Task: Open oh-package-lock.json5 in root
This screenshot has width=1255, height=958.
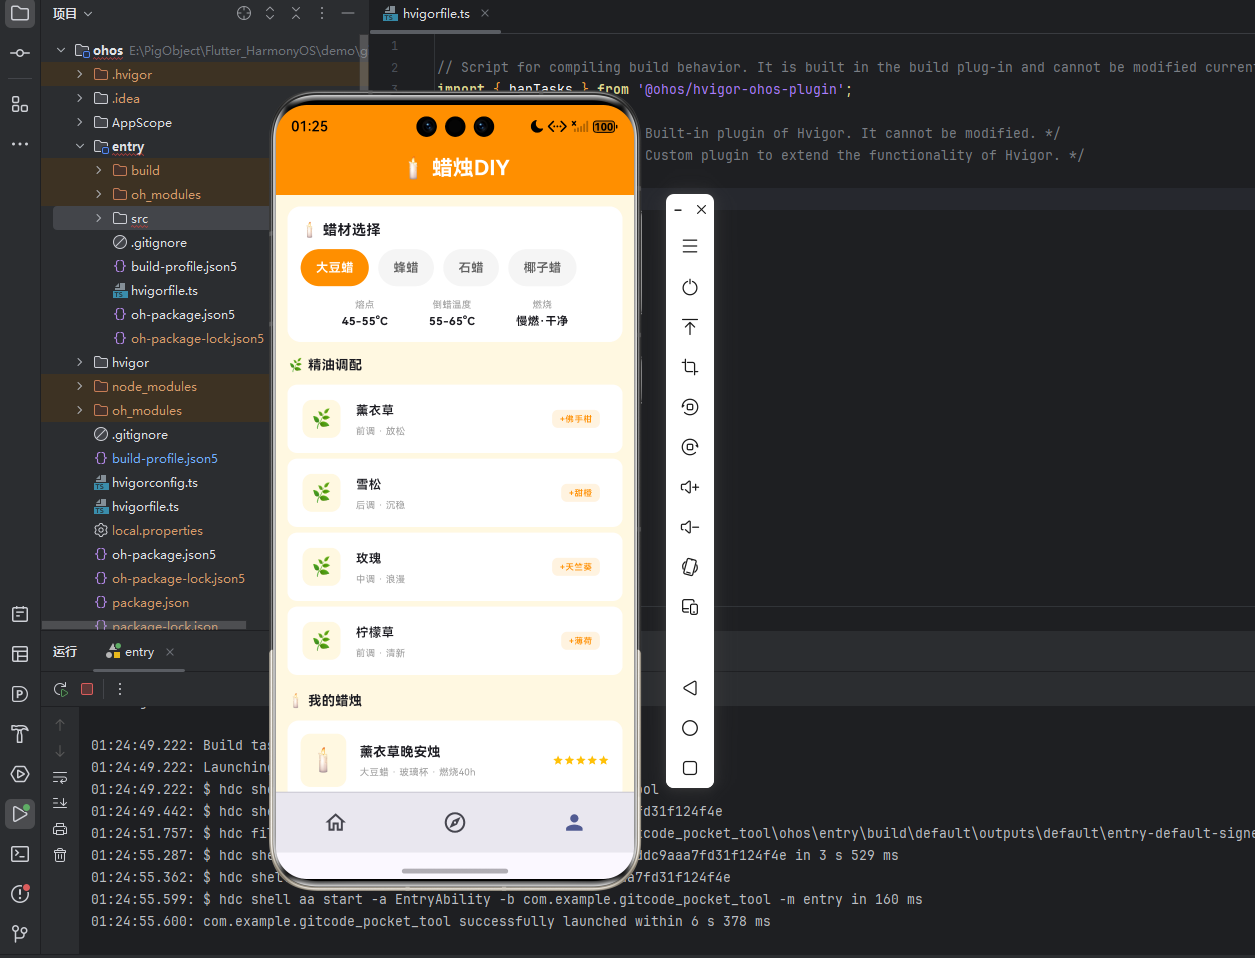Action: (x=178, y=578)
